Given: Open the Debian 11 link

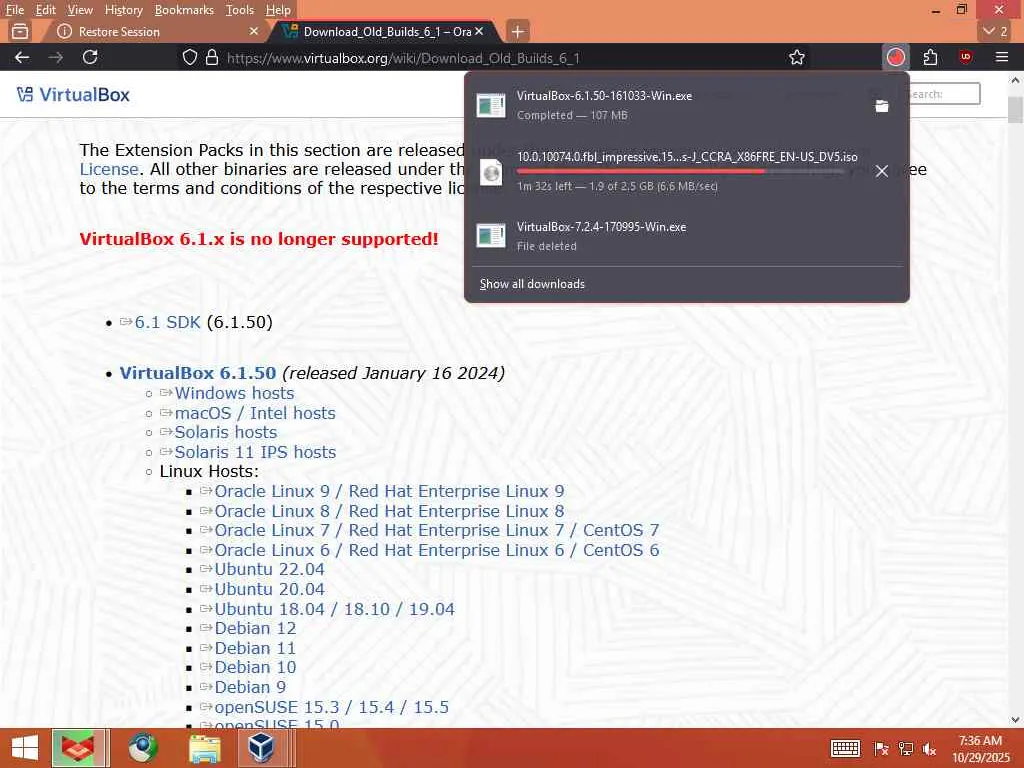Looking at the screenshot, I should coord(255,648).
